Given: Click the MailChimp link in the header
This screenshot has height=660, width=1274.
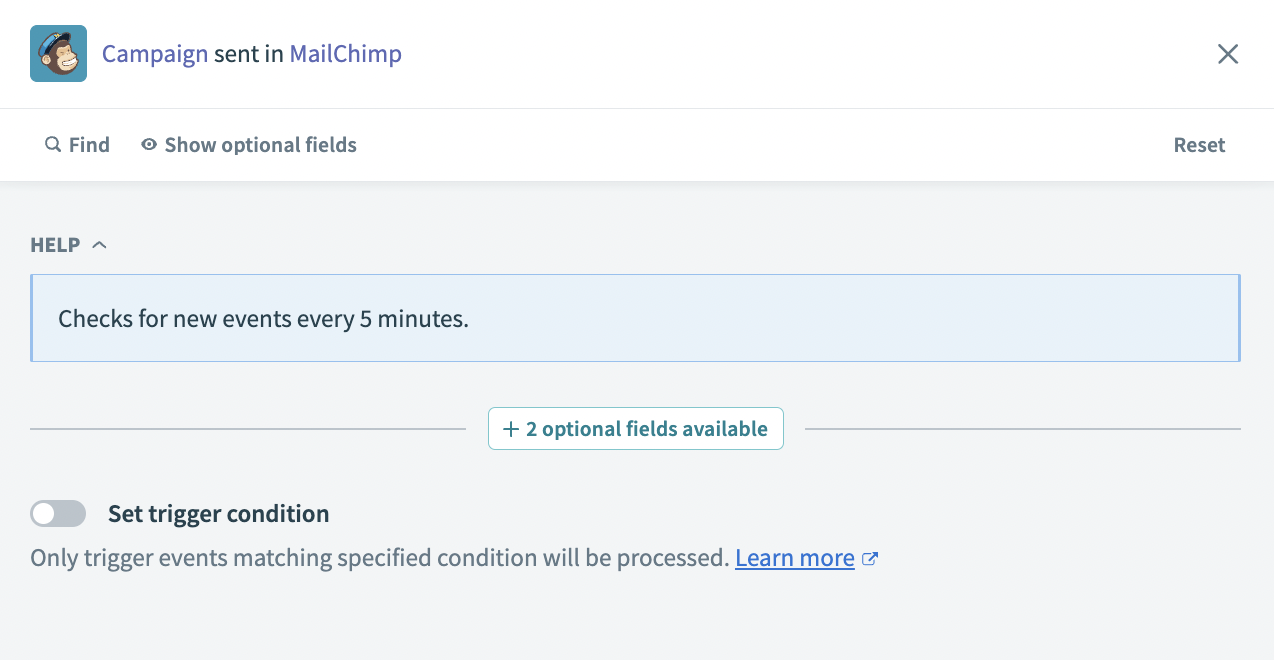Looking at the screenshot, I should pos(345,54).
